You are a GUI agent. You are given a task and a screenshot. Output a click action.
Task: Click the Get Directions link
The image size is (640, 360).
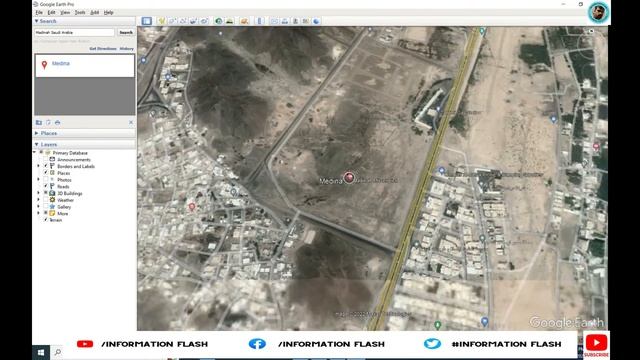103,49
